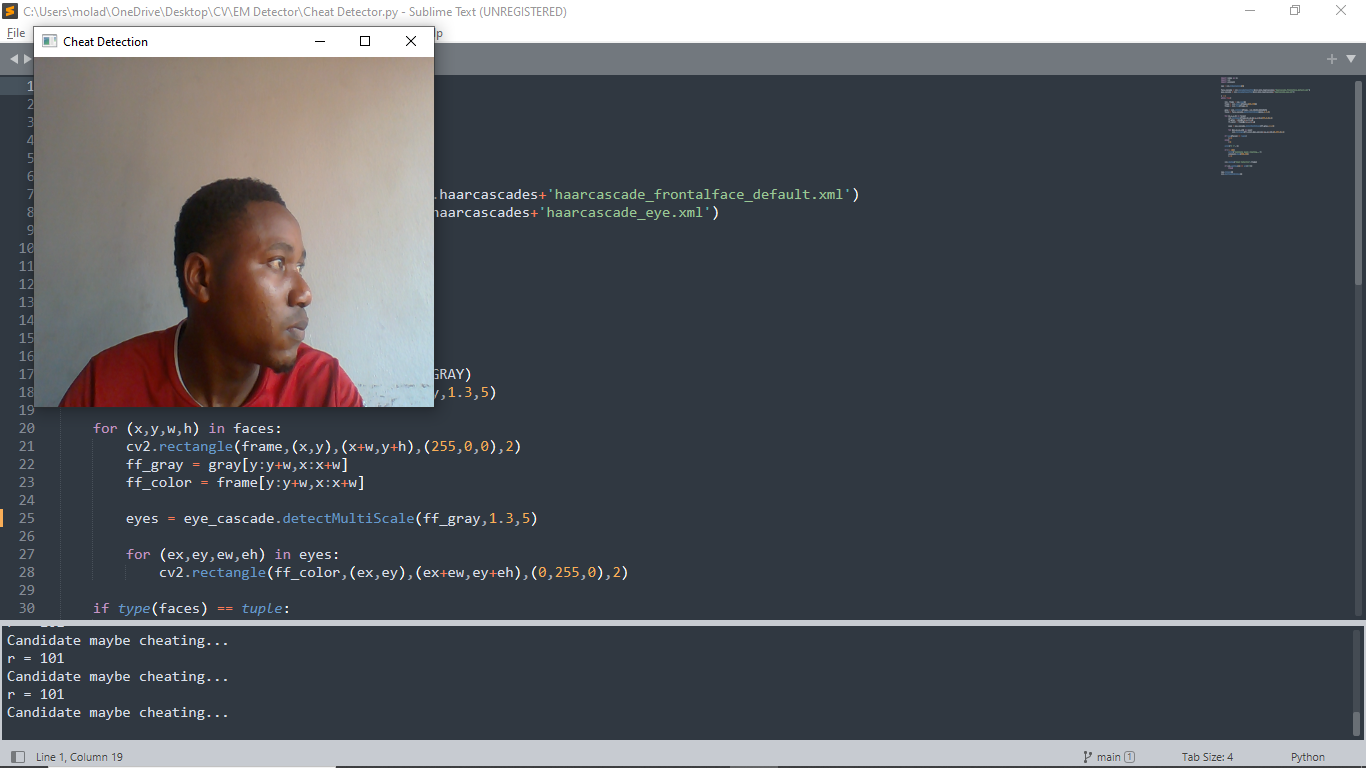Click the editor vertical scrollbar
Viewport: 1366px width, 768px height.
click(1358, 180)
